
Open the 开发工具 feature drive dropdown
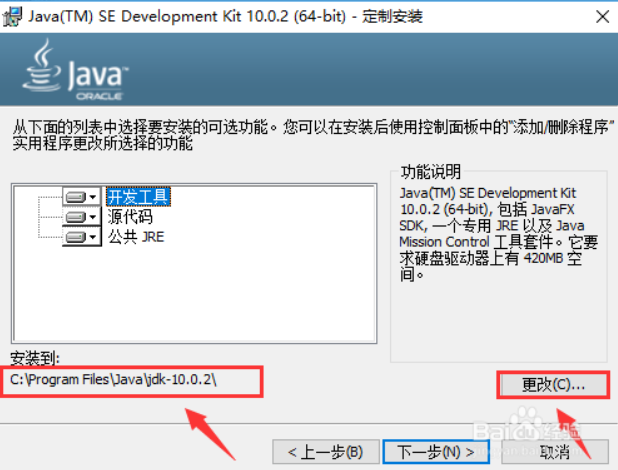pos(82,197)
